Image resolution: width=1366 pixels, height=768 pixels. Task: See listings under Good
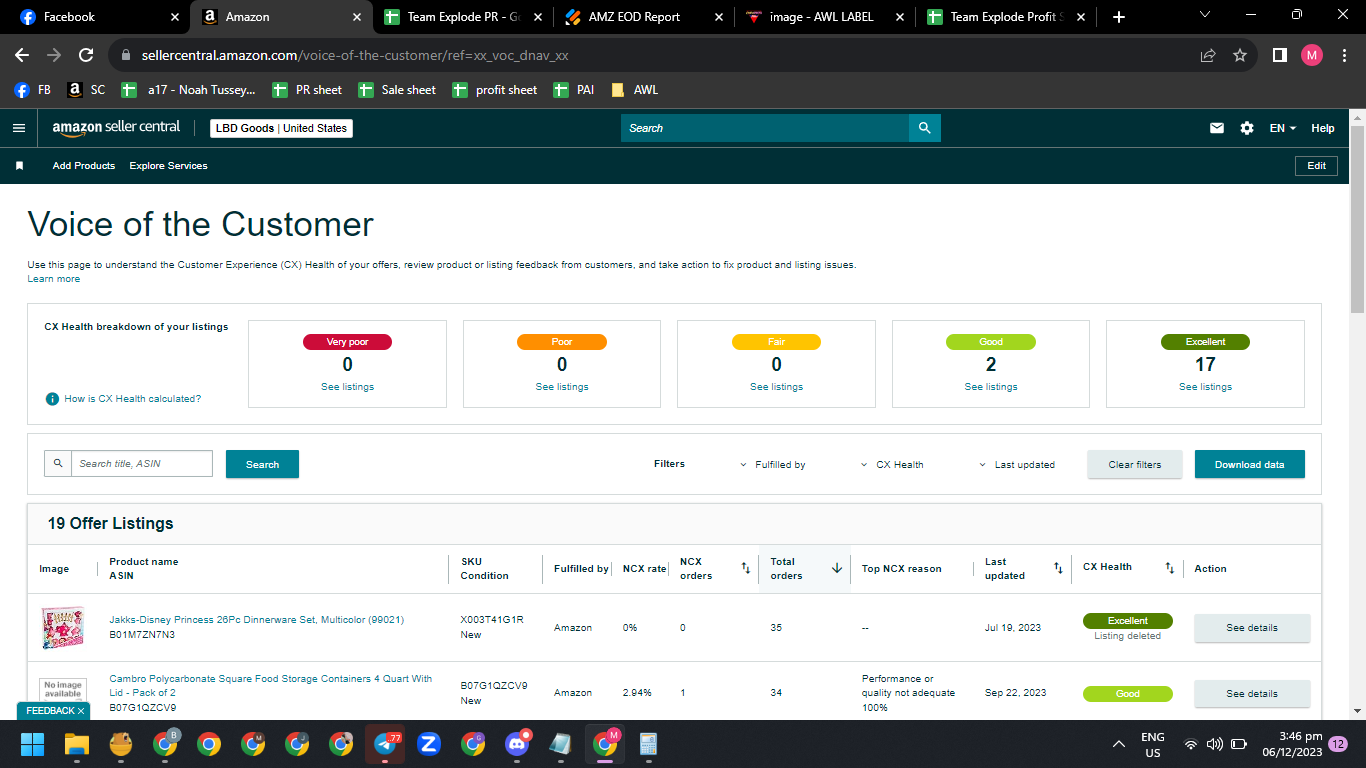point(991,387)
